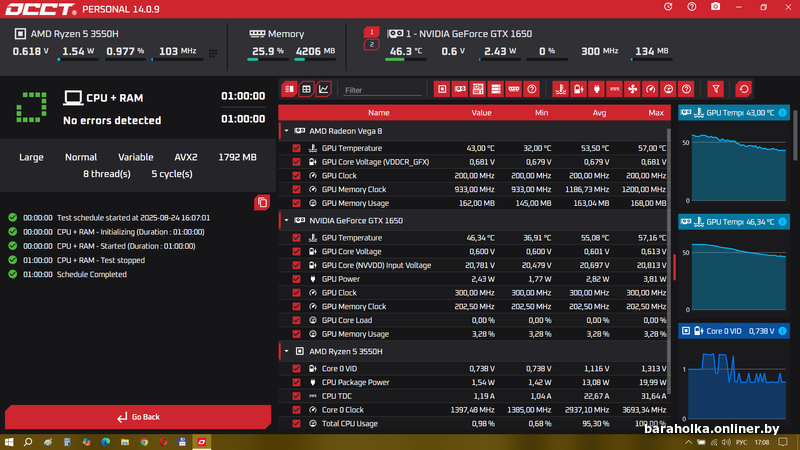Click the clock speed gauge filter icon

click(x=650, y=89)
